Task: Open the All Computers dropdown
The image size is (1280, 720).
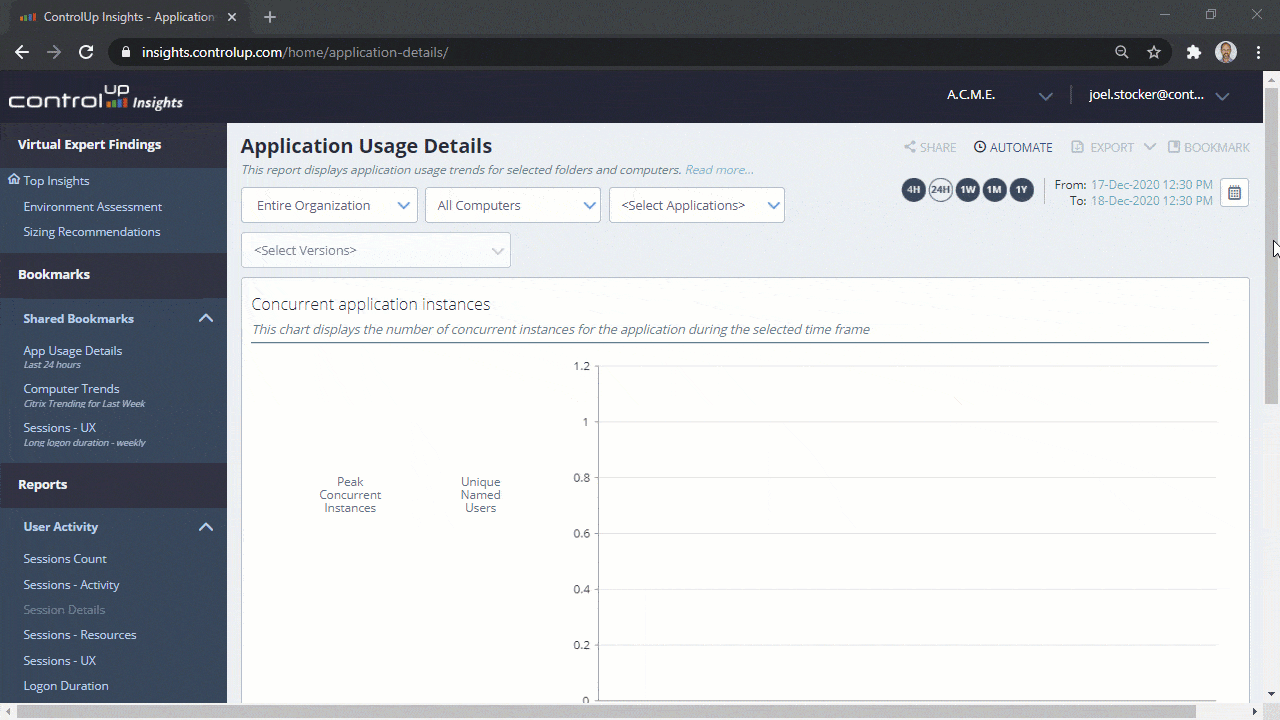Action: (513, 205)
